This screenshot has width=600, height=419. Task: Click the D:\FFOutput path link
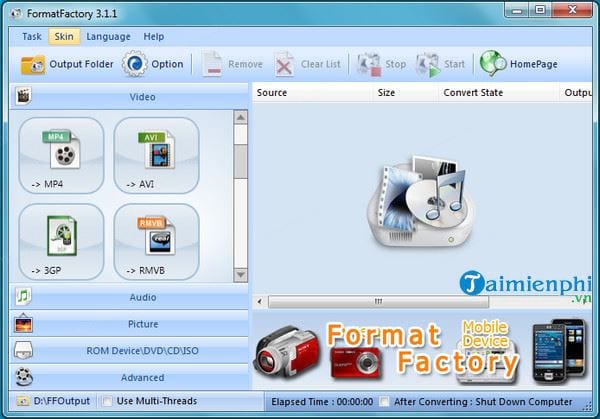62,401
